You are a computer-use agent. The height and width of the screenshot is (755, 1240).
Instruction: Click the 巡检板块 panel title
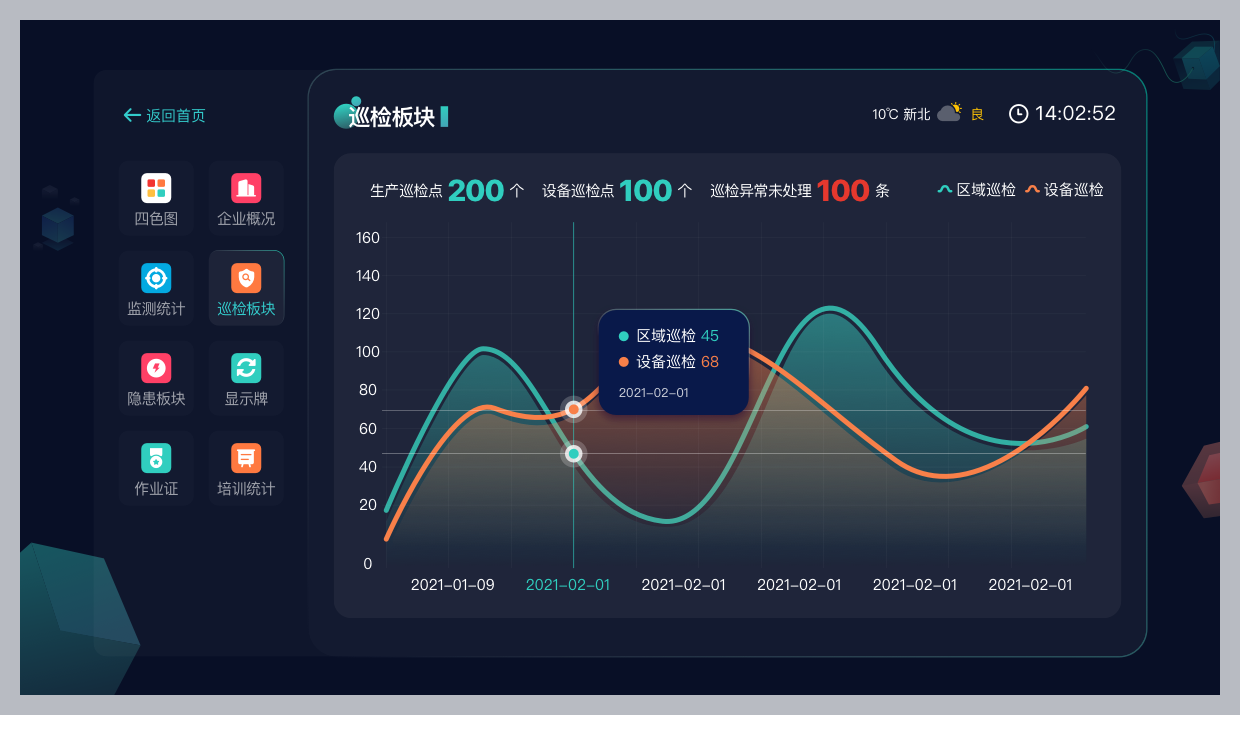(x=391, y=117)
